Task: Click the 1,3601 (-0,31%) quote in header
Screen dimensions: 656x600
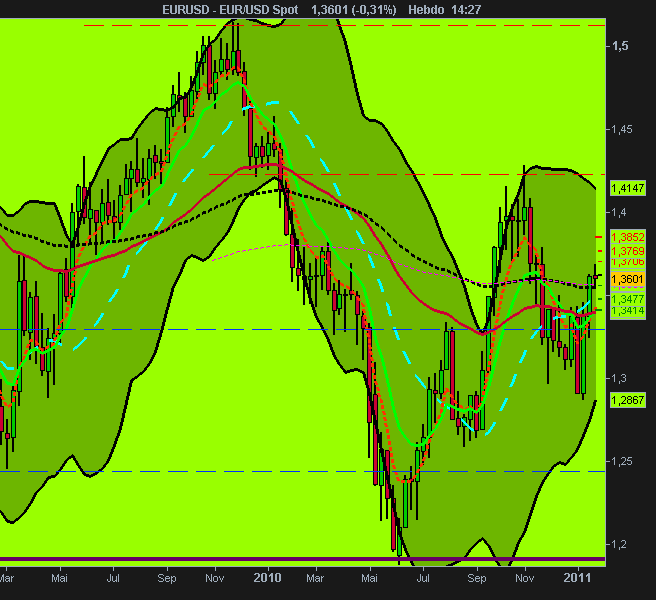Action: point(354,10)
